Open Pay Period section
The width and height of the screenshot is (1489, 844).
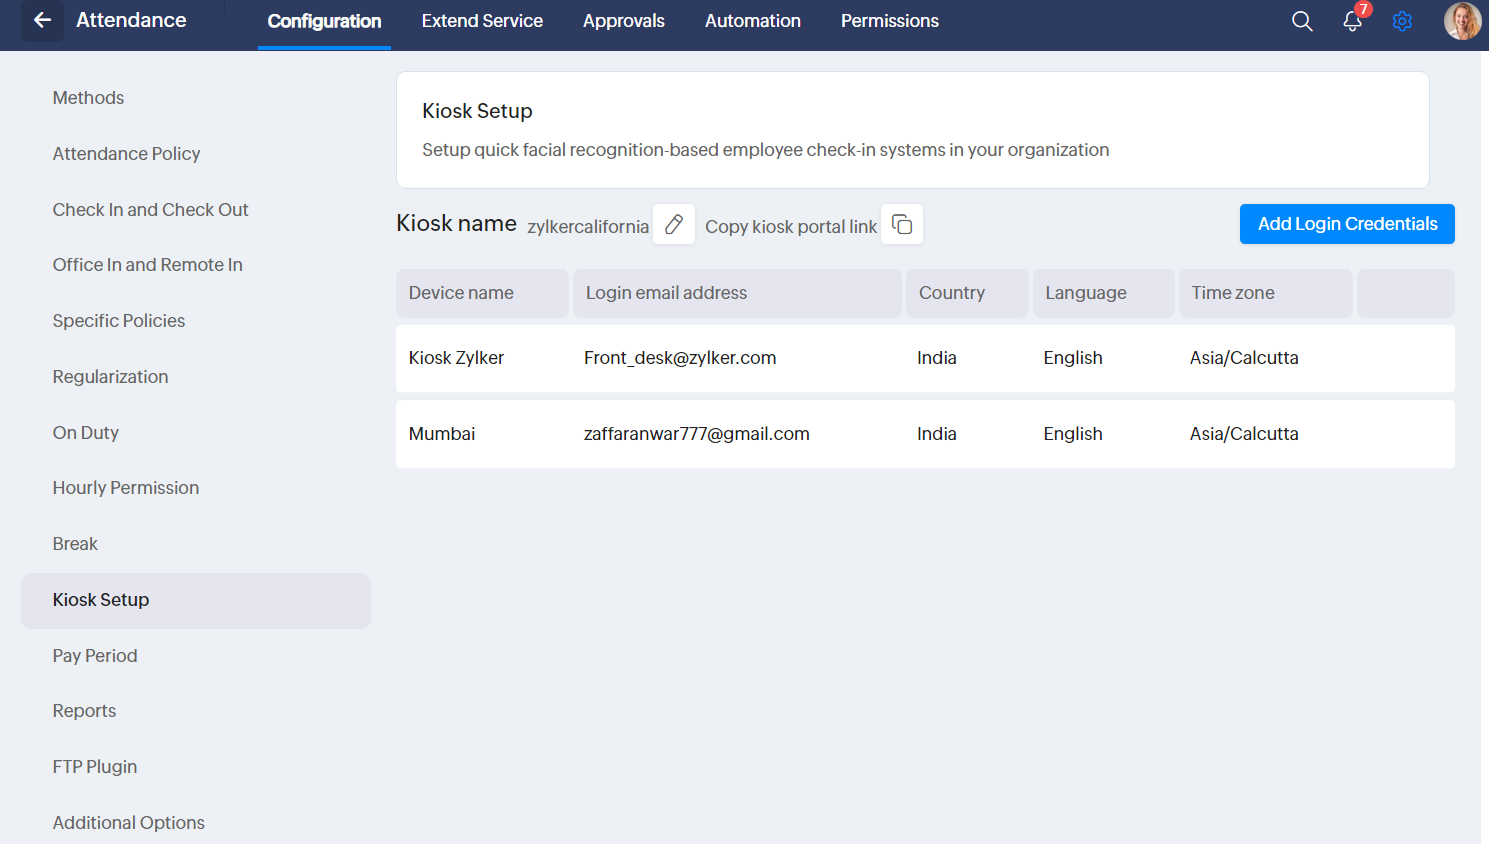click(95, 656)
